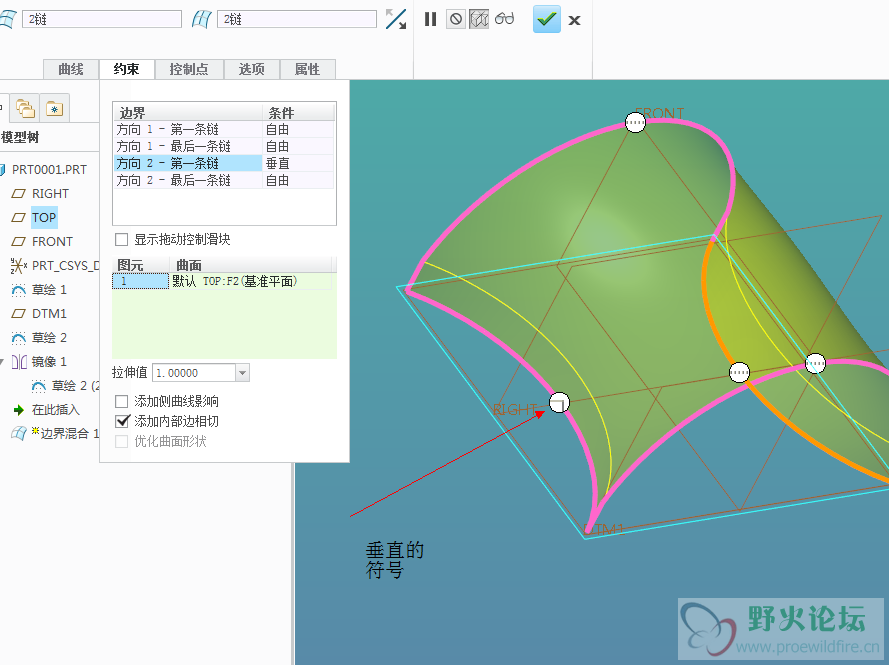Cancel the feature with X button

click(574, 20)
